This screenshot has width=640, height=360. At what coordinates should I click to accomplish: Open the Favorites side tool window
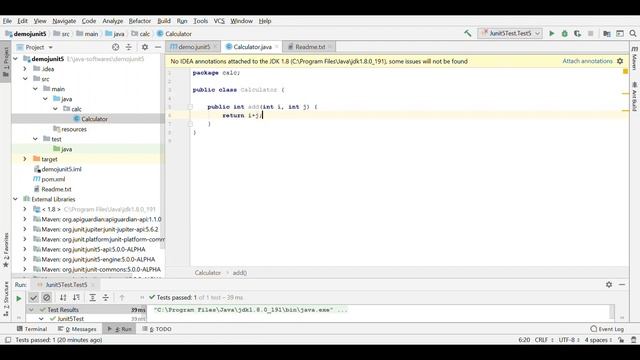click(x=6, y=250)
